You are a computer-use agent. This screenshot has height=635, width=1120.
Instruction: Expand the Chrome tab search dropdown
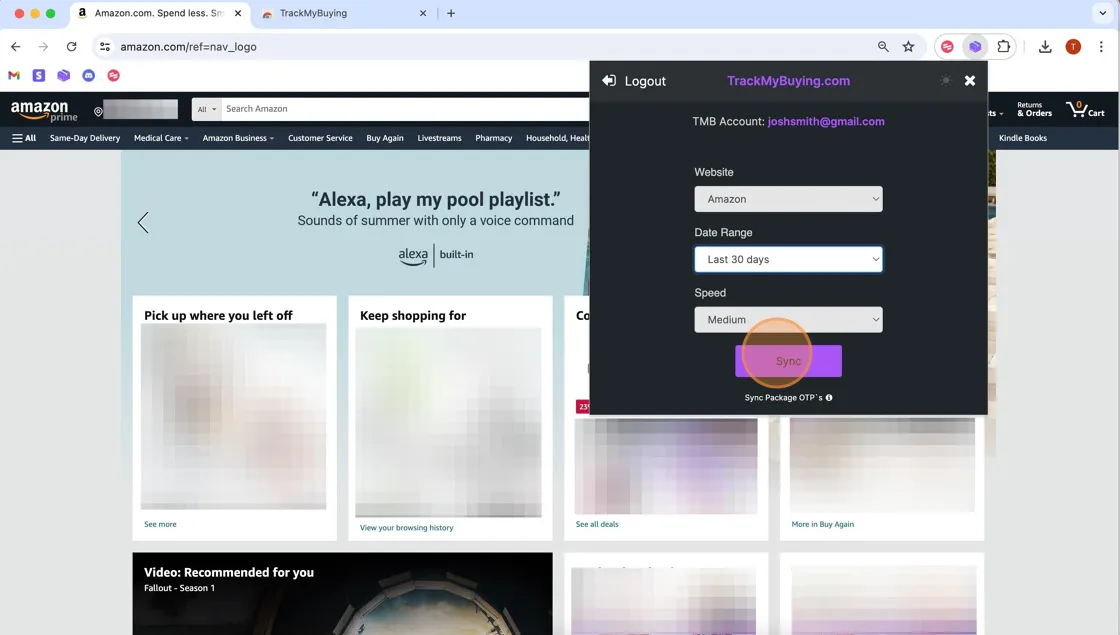(x=1102, y=13)
